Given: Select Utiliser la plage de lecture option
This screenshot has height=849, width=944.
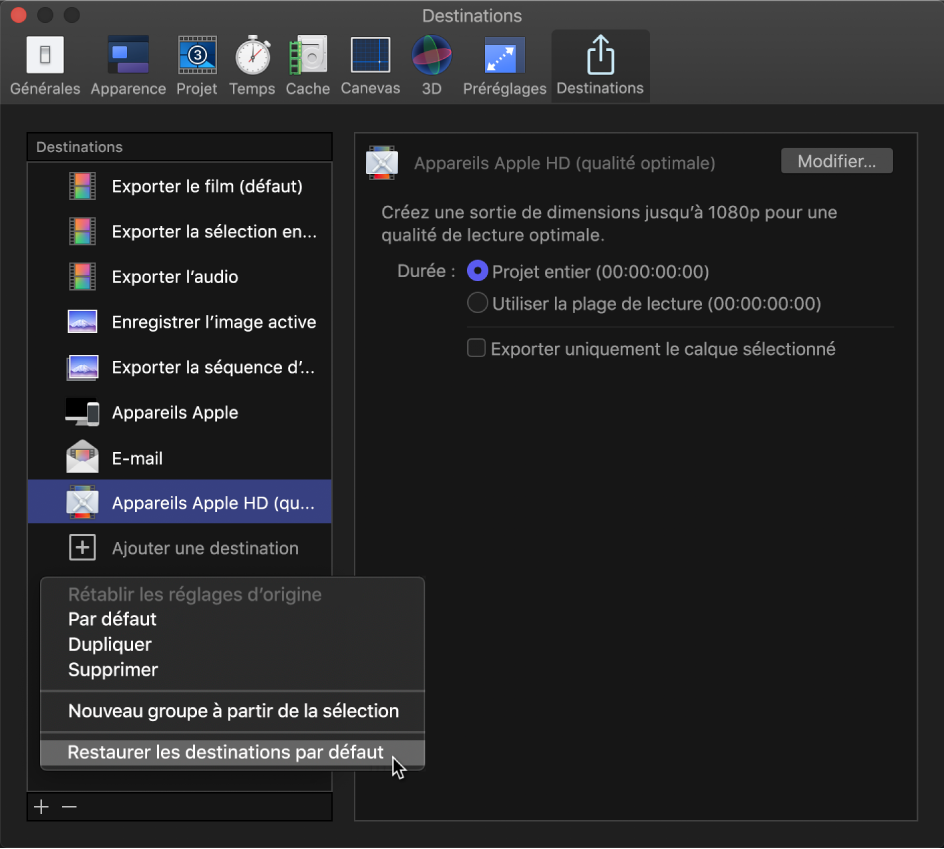Looking at the screenshot, I should click(x=478, y=303).
